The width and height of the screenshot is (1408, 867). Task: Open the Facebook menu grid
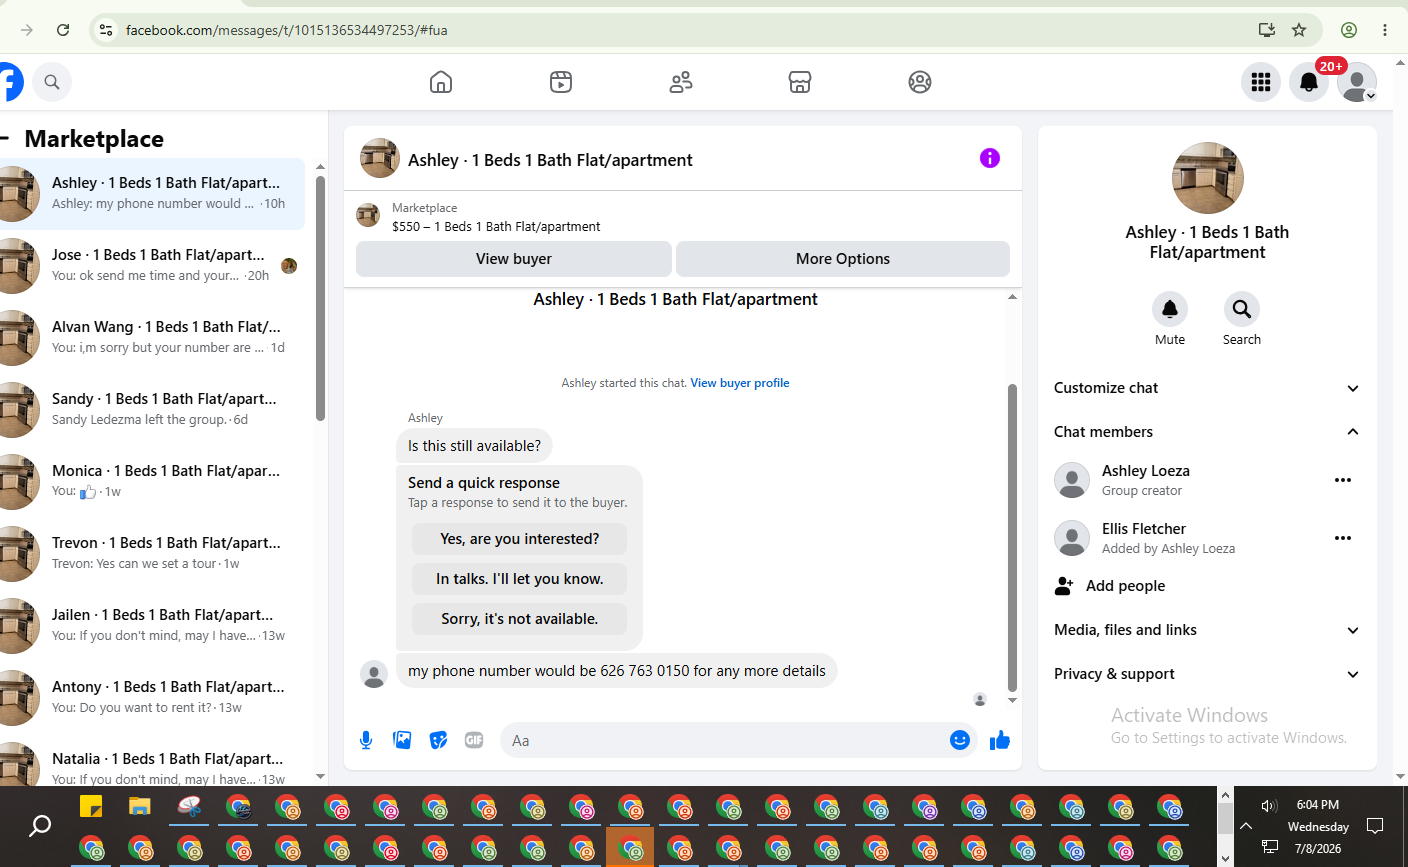pyautogui.click(x=1261, y=82)
